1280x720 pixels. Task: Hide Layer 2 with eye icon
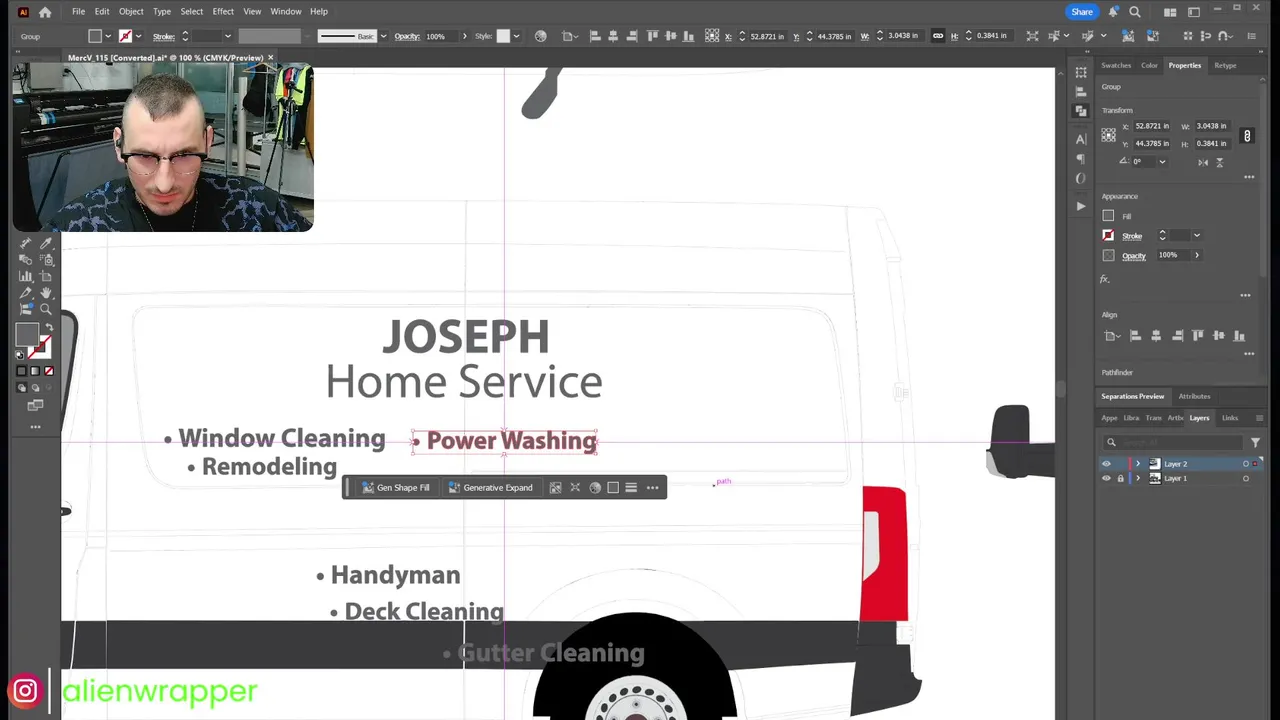pyautogui.click(x=1106, y=464)
